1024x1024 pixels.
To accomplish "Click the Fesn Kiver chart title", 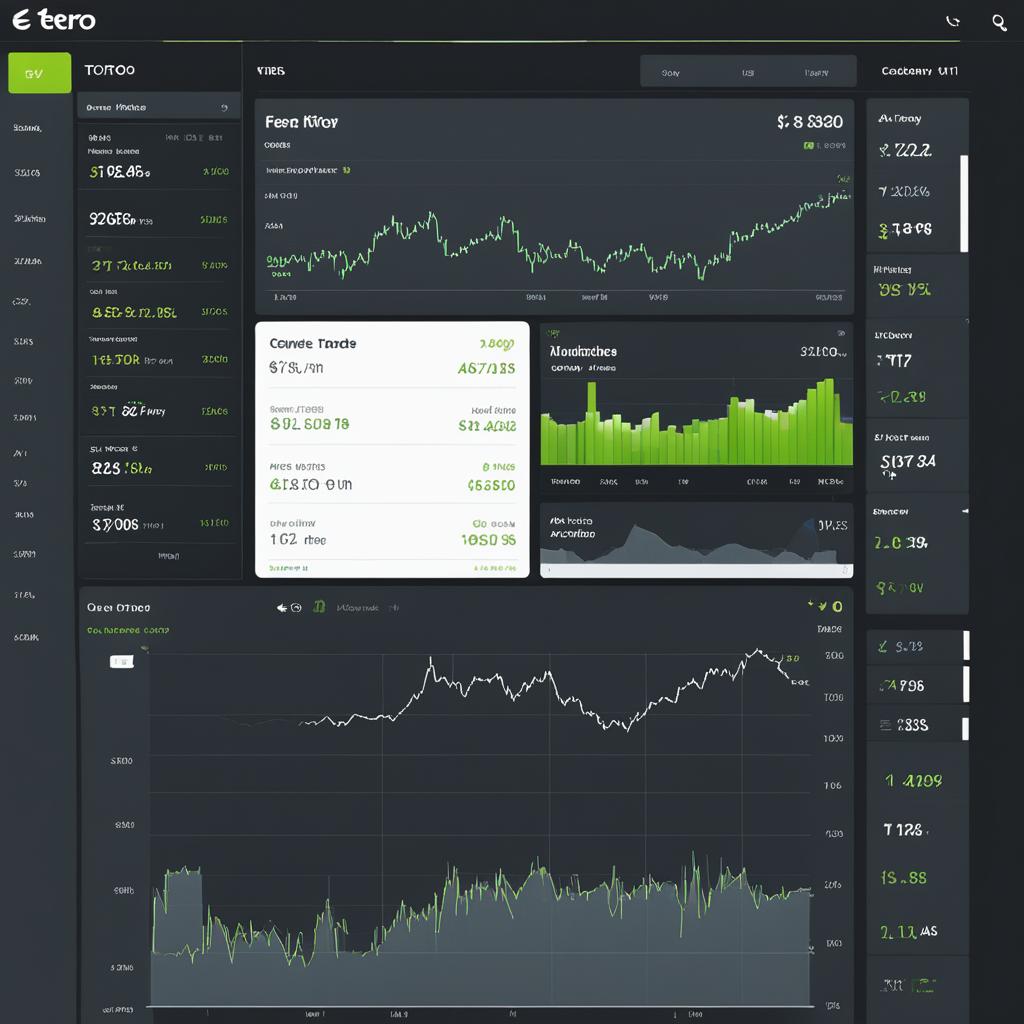I will [301, 122].
